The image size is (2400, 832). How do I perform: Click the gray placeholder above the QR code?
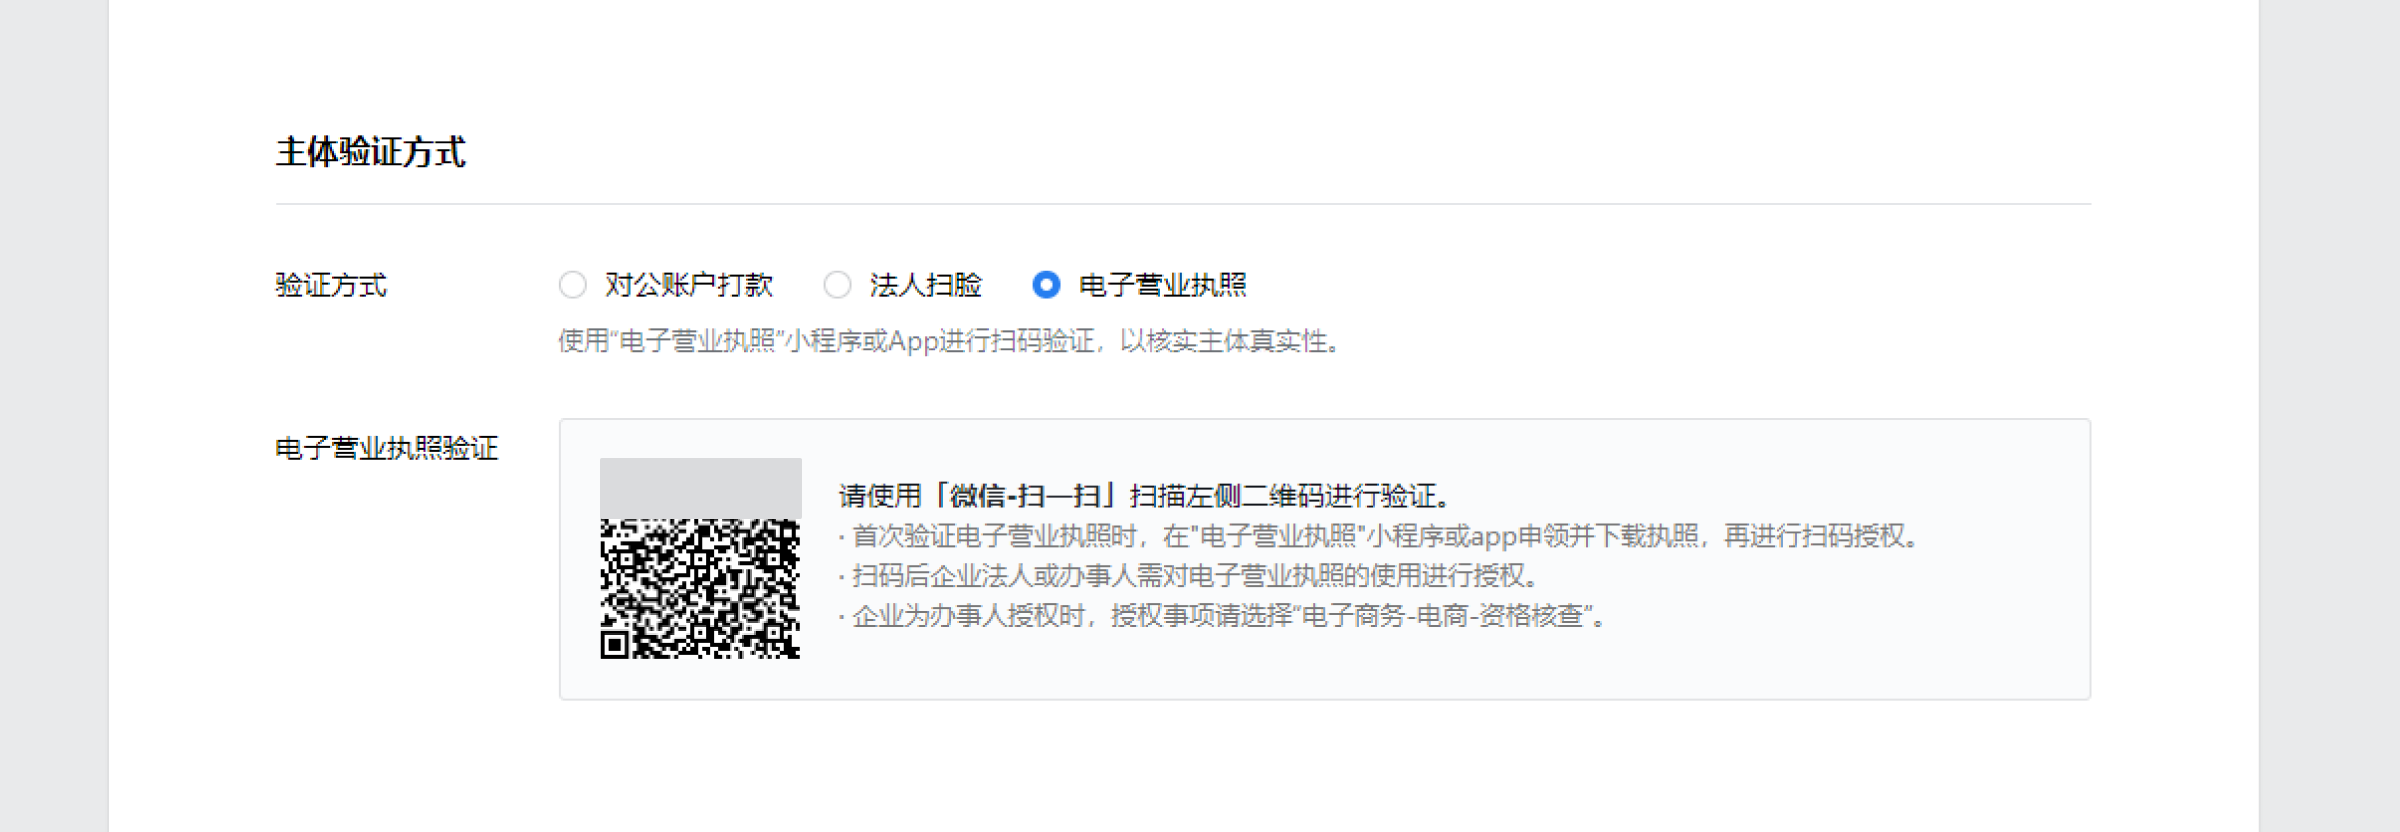coord(700,488)
